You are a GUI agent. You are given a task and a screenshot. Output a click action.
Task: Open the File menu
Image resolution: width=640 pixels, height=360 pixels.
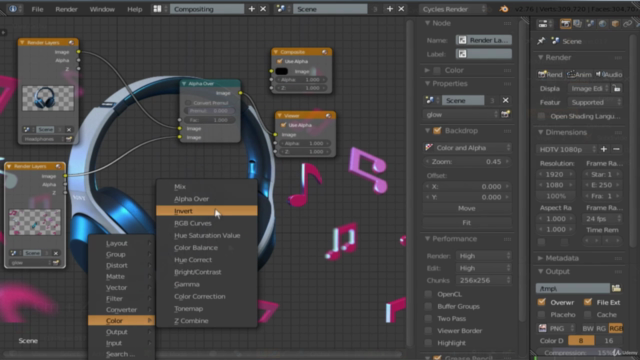tap(37, 9)
